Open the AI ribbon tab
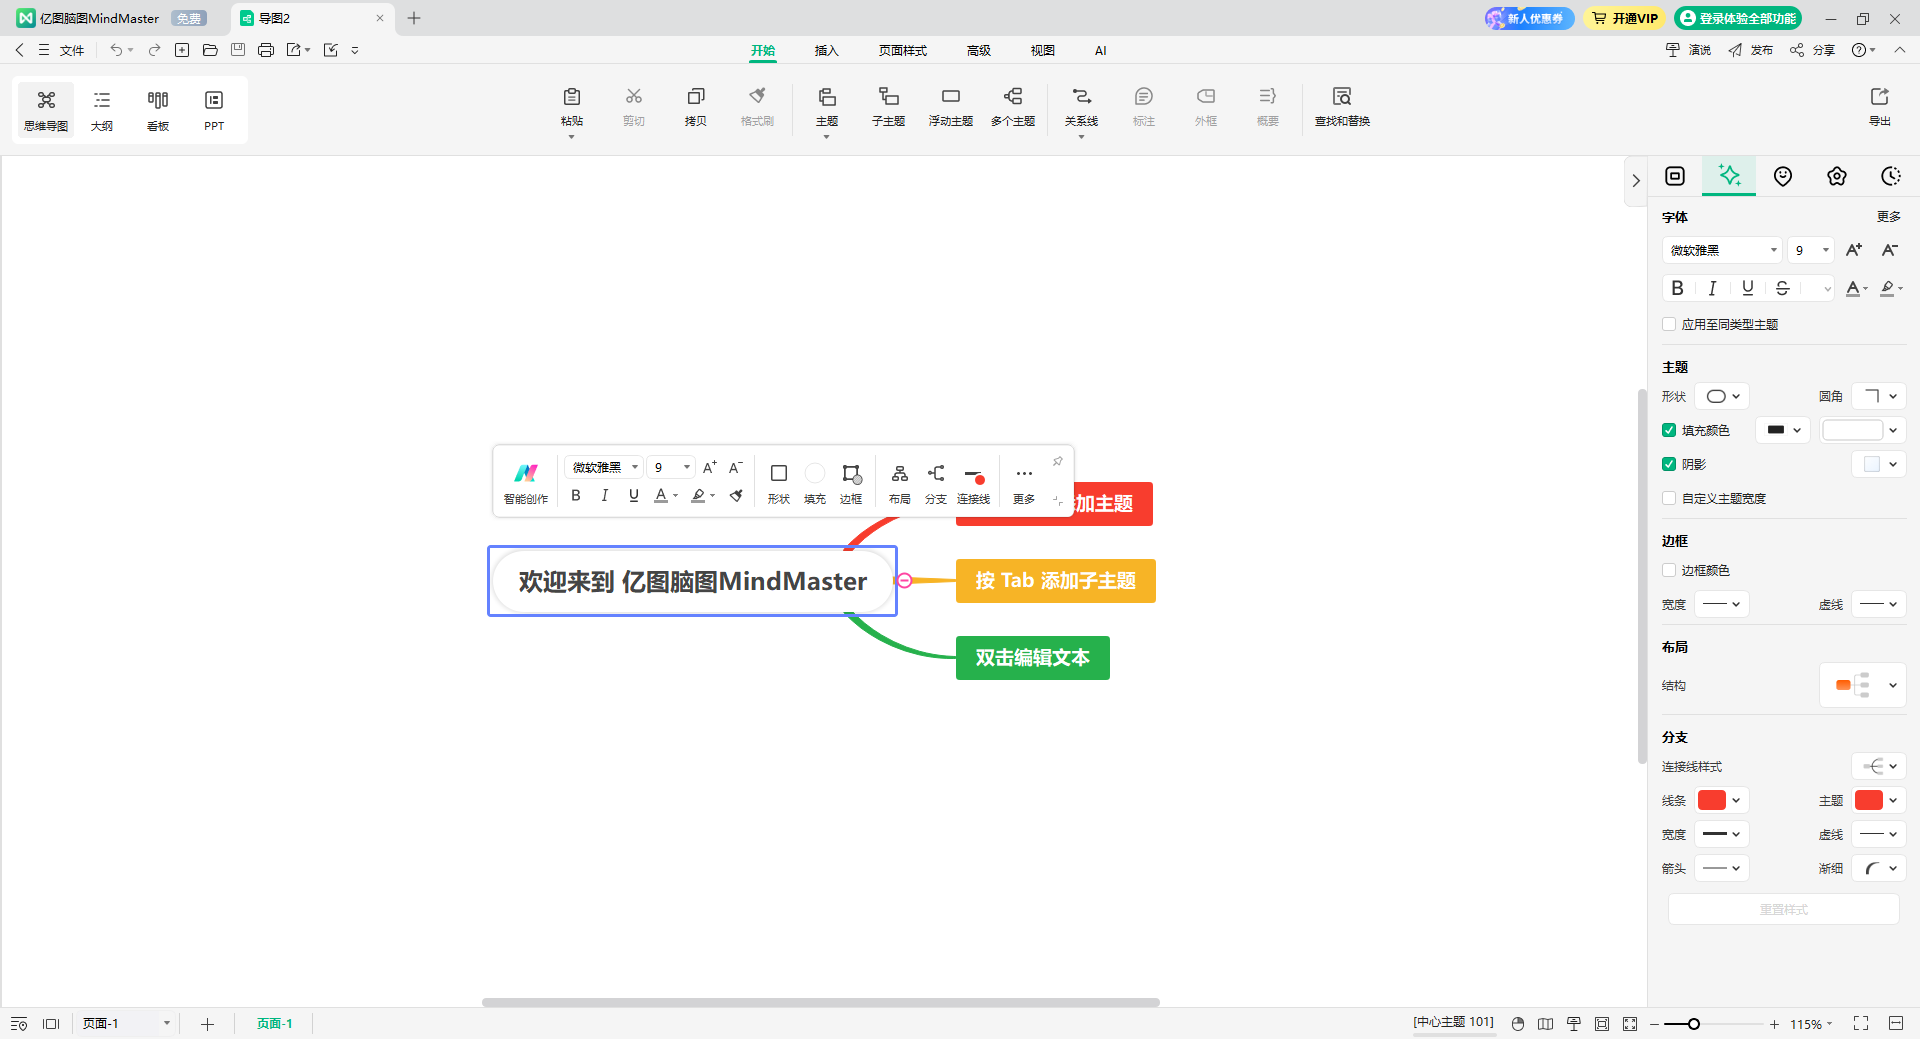The height and width of the screenshot is (1039, 1920). [1100, 50]
